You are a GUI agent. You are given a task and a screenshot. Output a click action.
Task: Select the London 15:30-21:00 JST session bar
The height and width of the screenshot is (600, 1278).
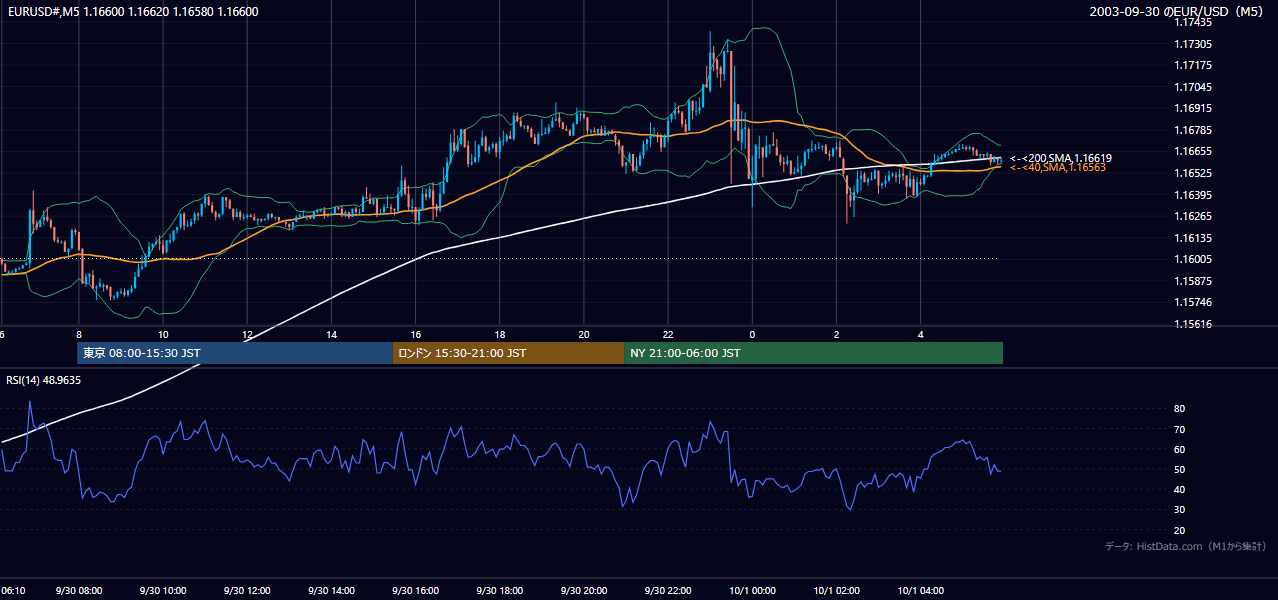coord(509,353)
